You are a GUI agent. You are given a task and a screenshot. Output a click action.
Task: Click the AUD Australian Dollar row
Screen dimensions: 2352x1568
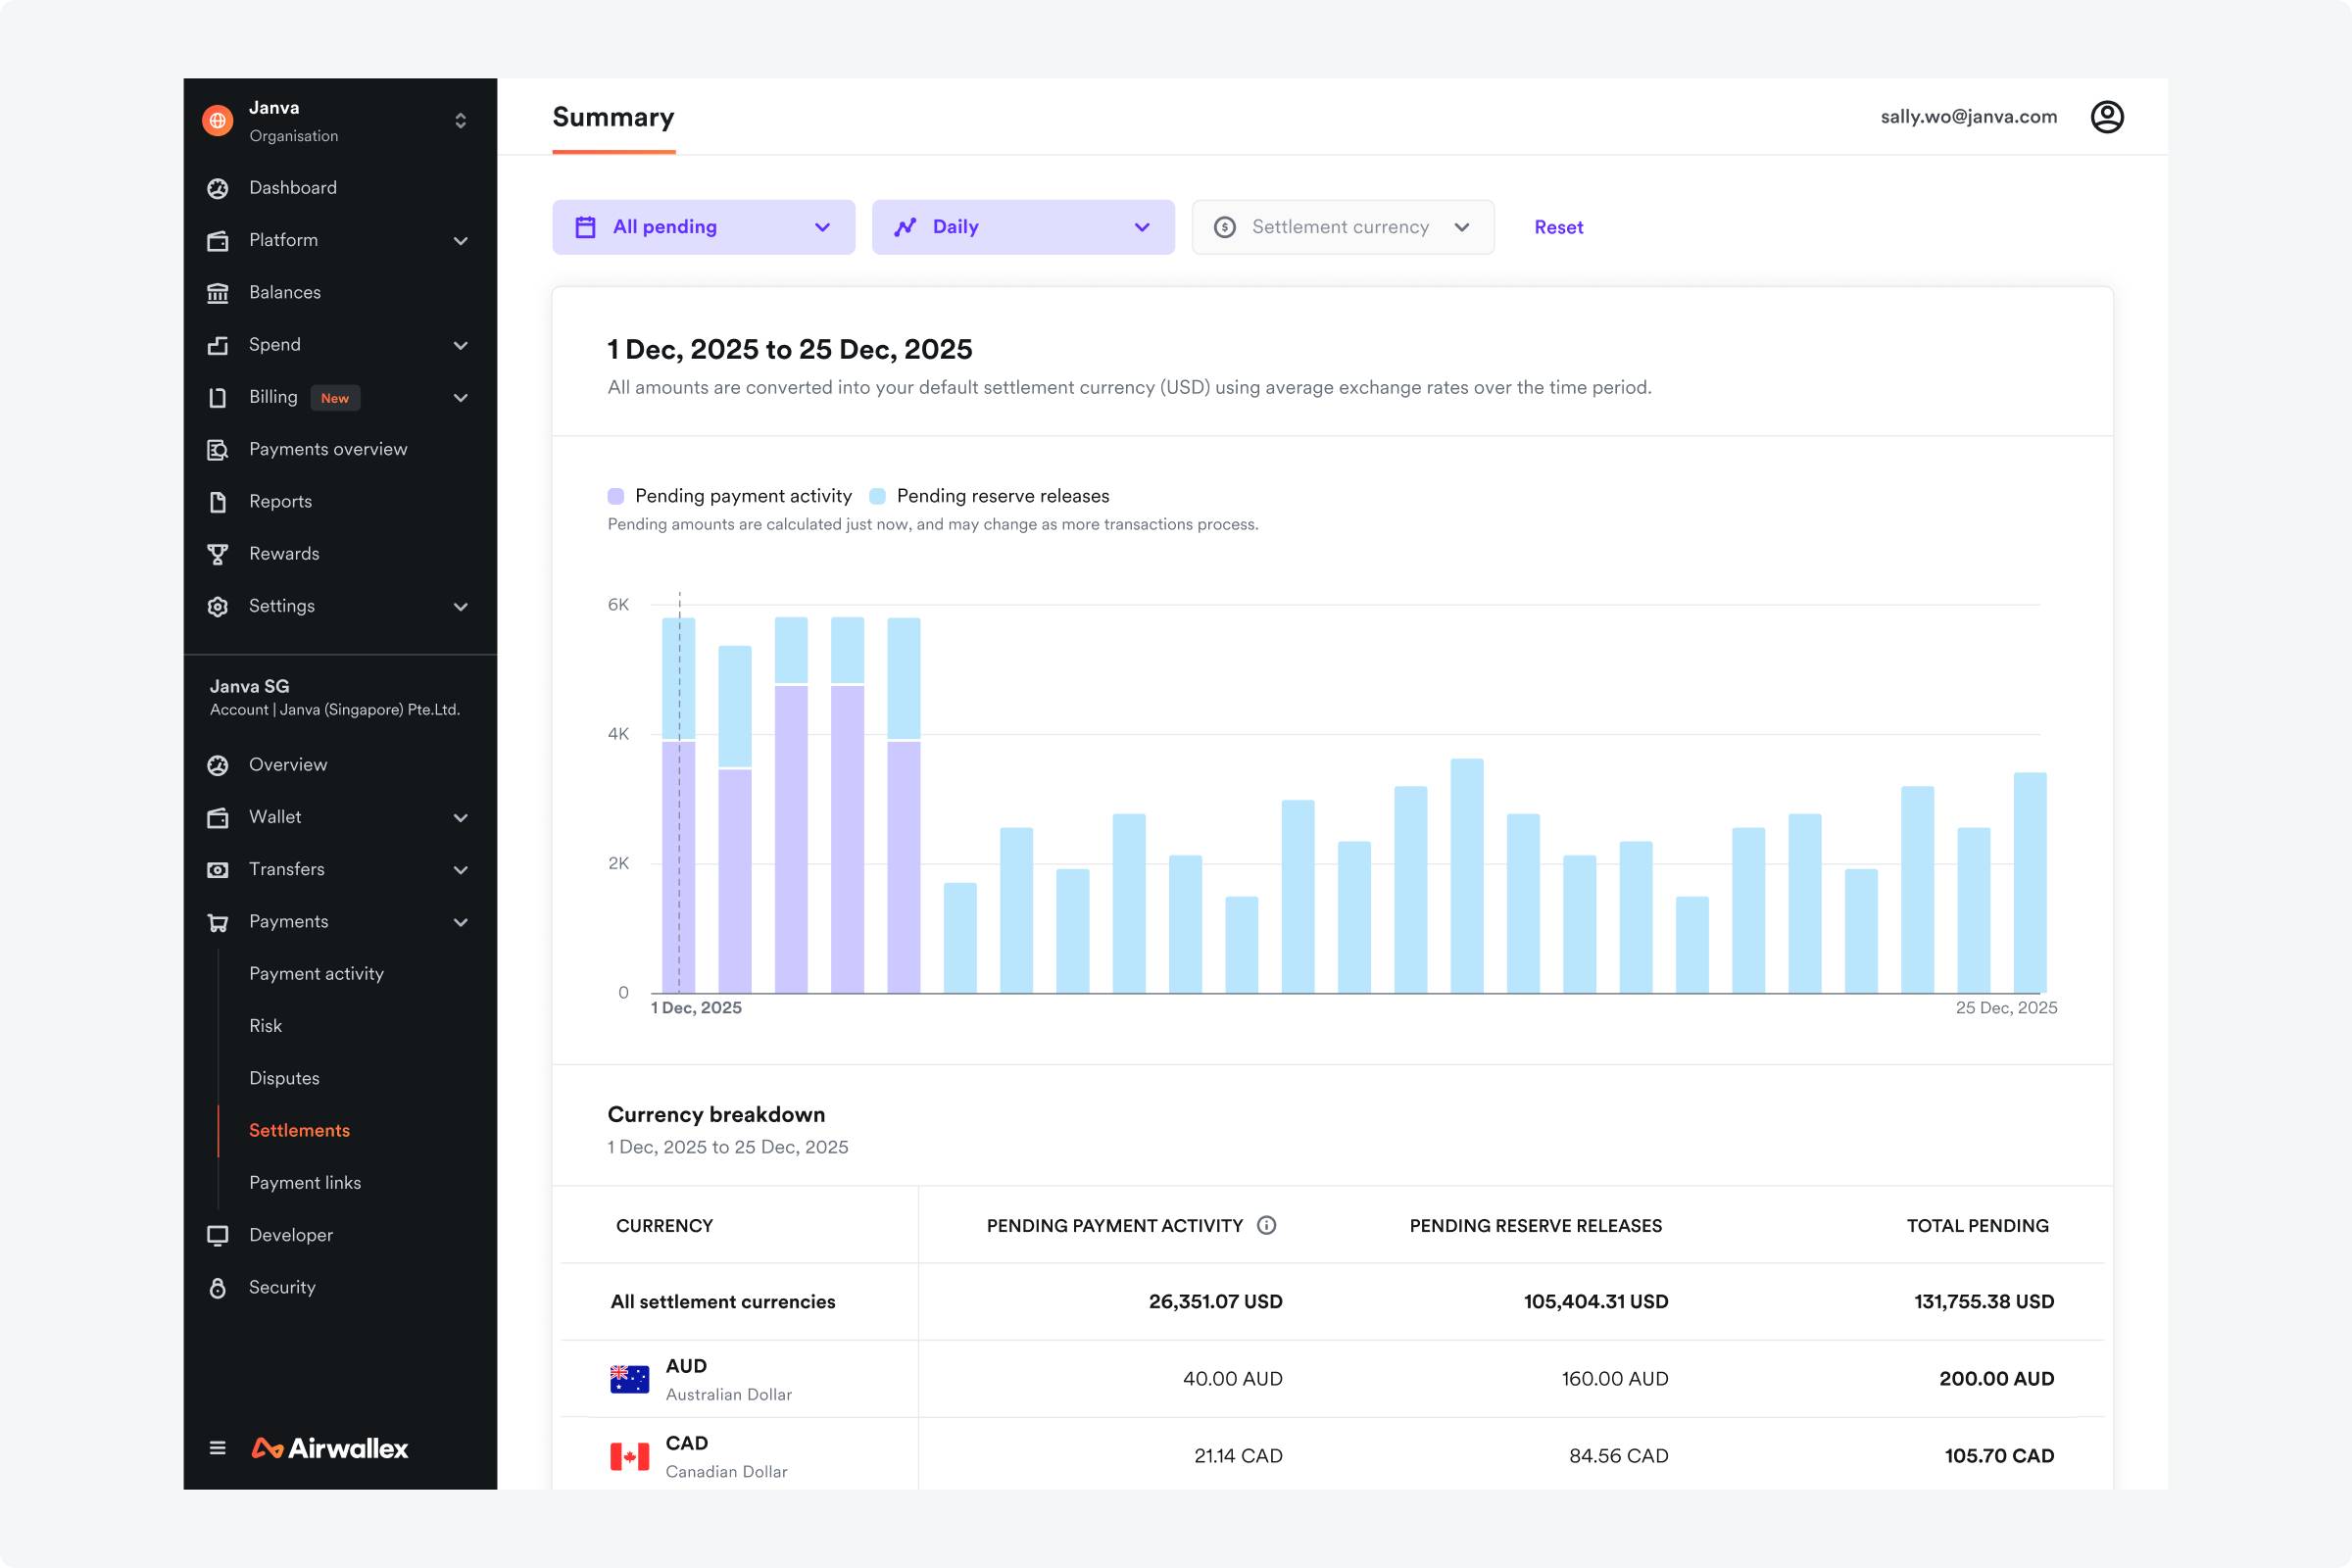pos(728,1379)
